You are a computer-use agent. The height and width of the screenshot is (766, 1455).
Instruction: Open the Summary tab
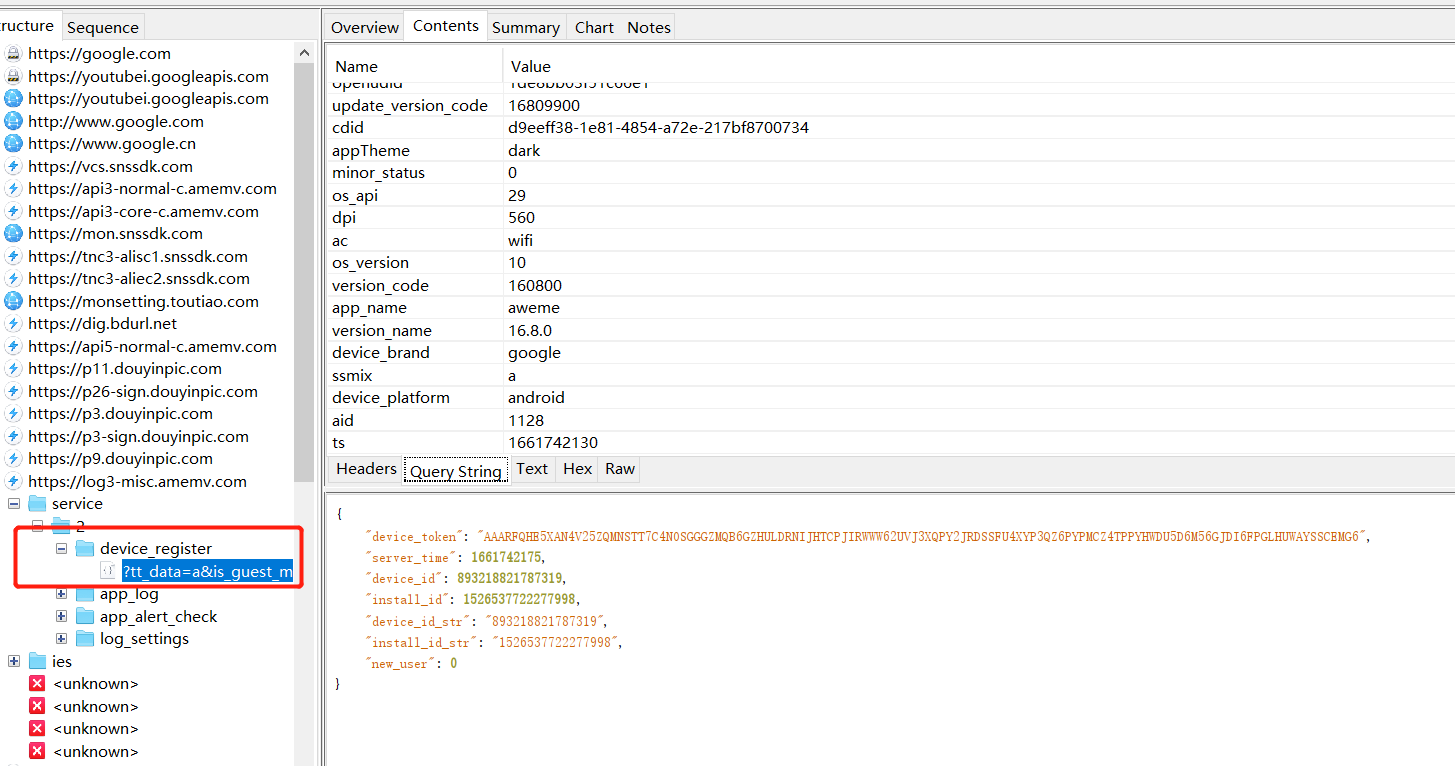click(525, 27)
